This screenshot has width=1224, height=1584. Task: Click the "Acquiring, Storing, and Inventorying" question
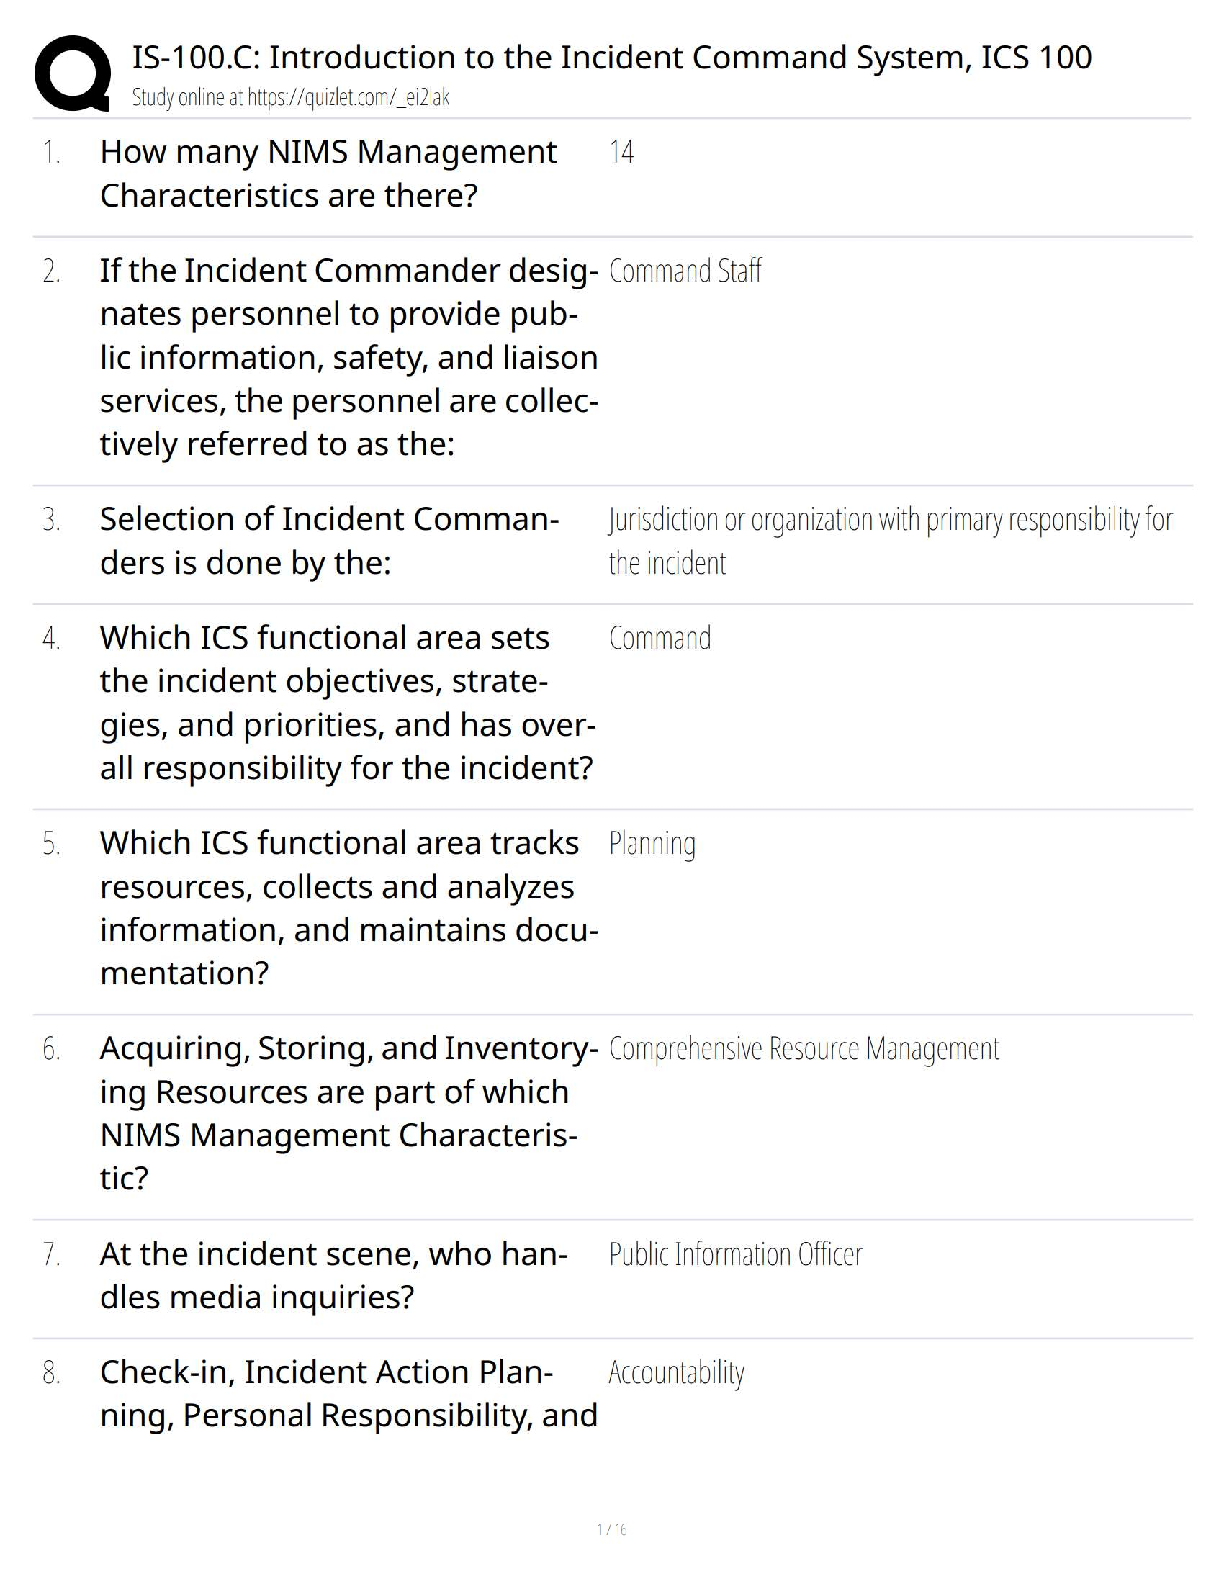coord(348,1112)
